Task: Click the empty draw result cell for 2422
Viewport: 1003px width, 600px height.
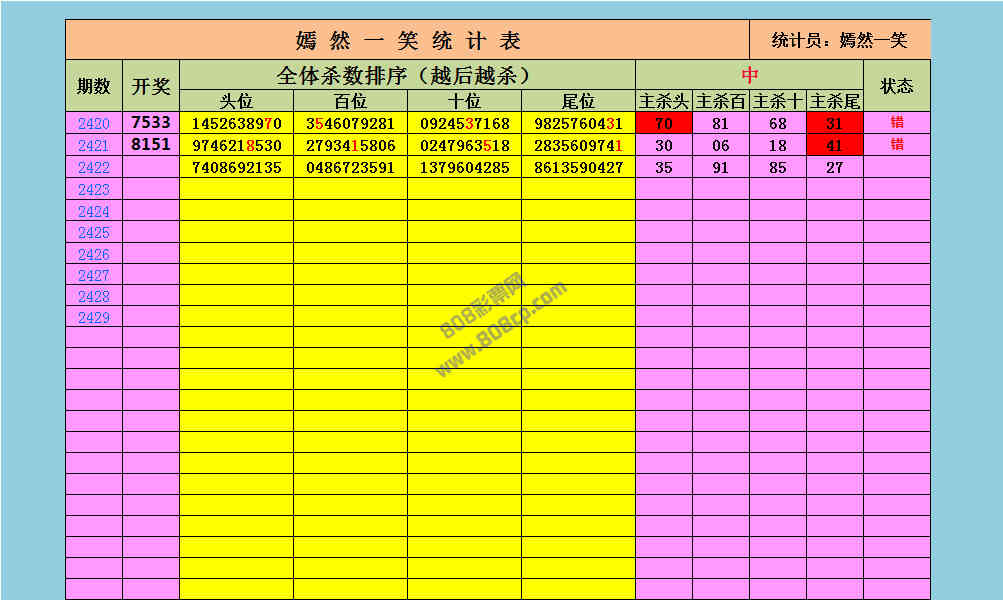Action: click(x=151, y=168)
